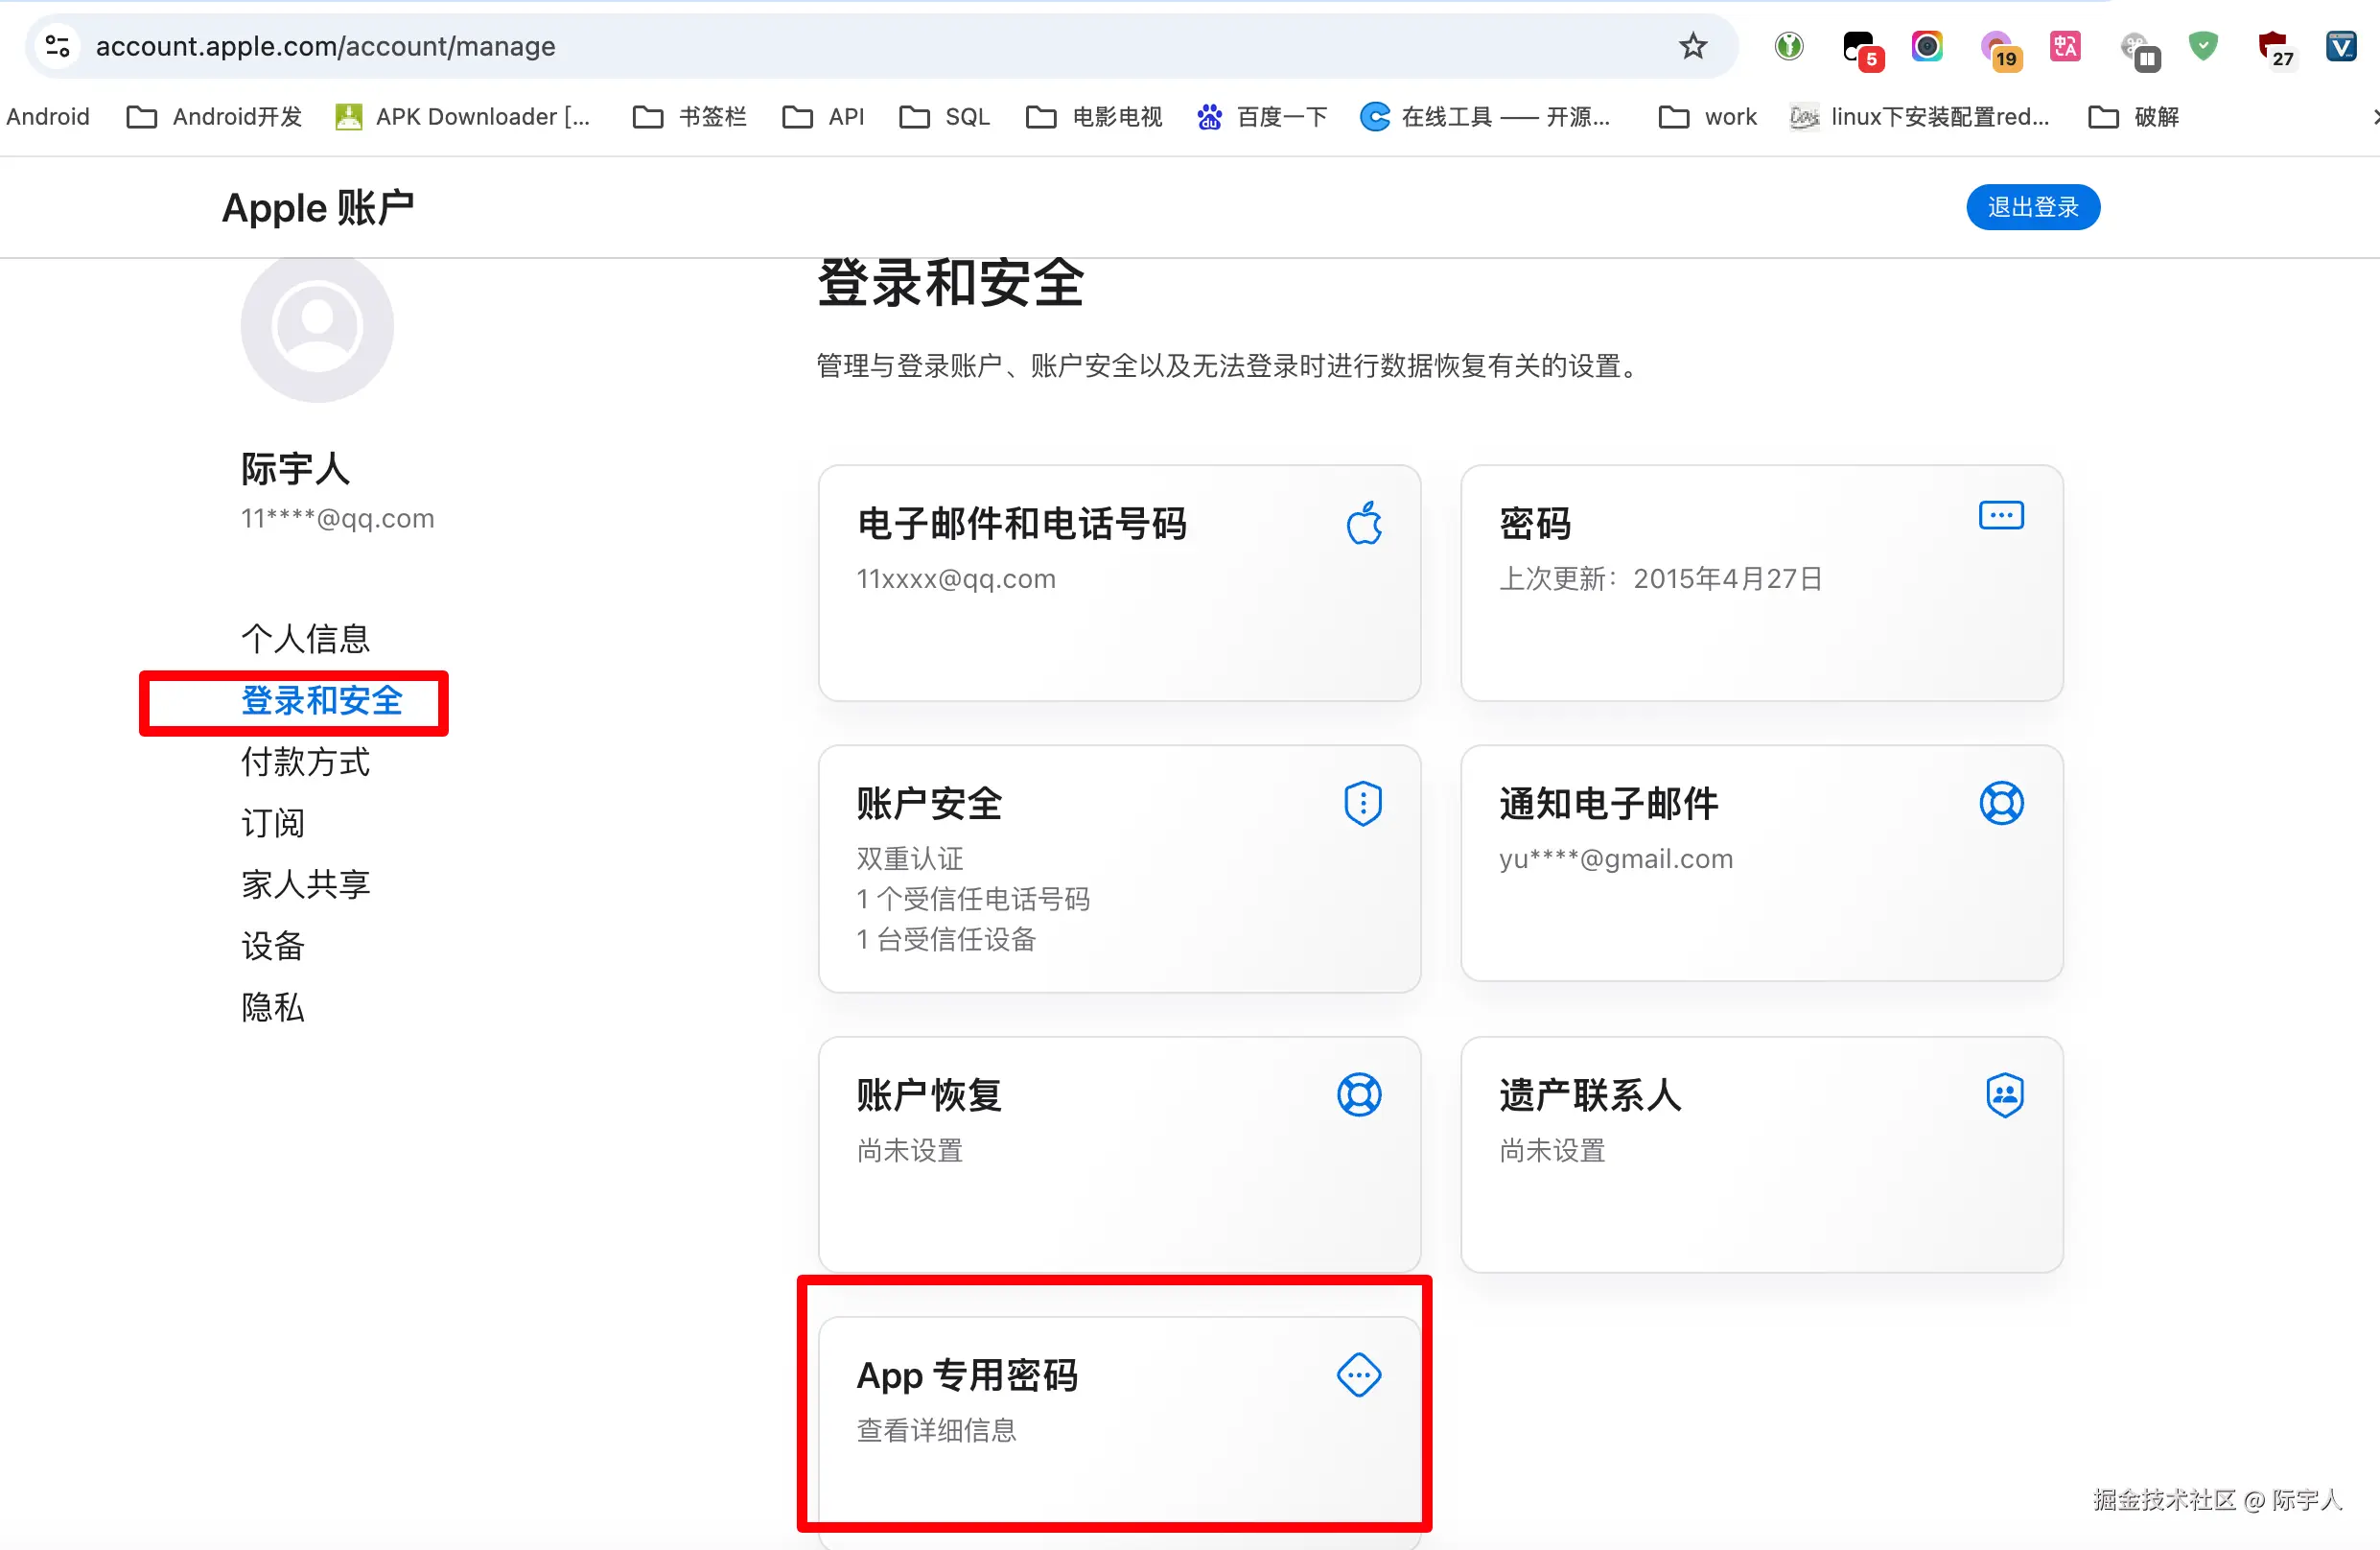Click lifebuoy icon on 通知电子邮件 card
2380x1550 pixels.
[2001, 803]
